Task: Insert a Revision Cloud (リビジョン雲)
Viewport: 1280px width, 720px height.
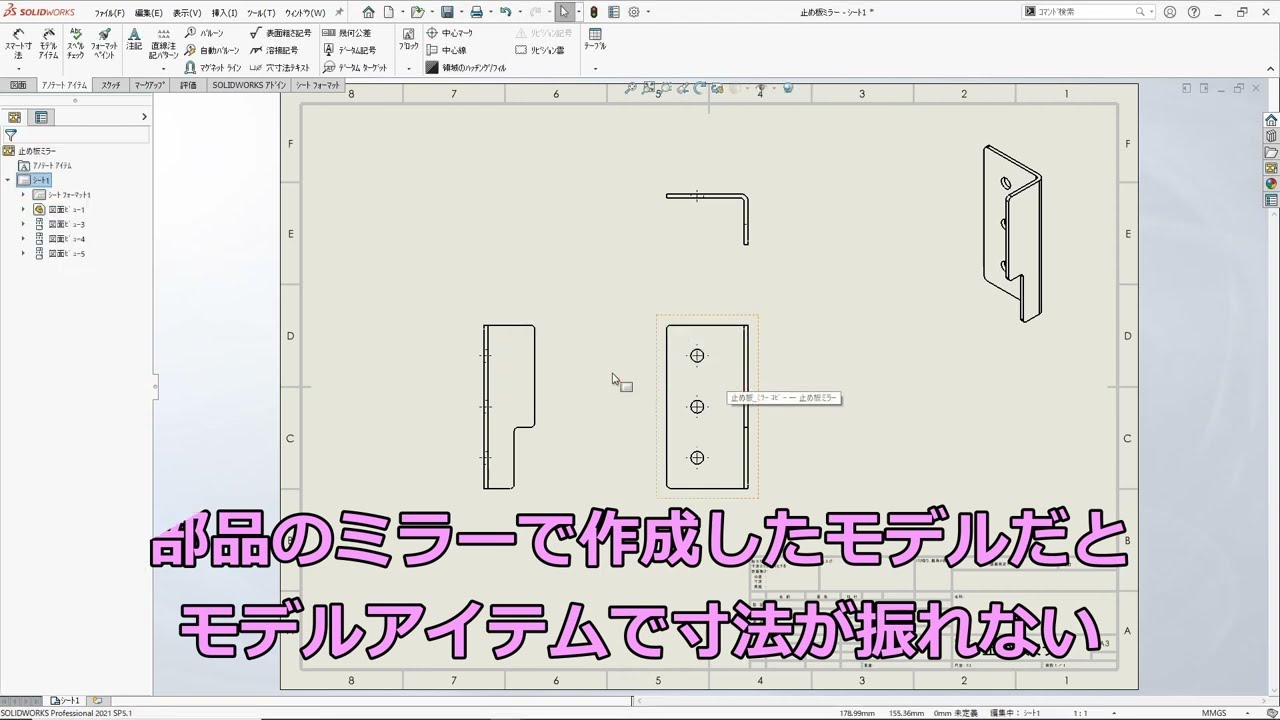Action: tap(541, 50)
